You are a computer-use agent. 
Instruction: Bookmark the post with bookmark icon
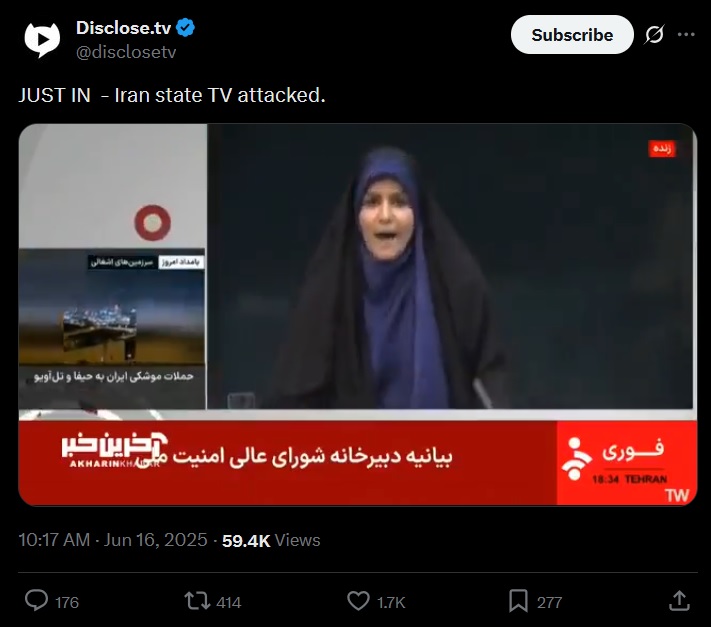tap(518, 601)
